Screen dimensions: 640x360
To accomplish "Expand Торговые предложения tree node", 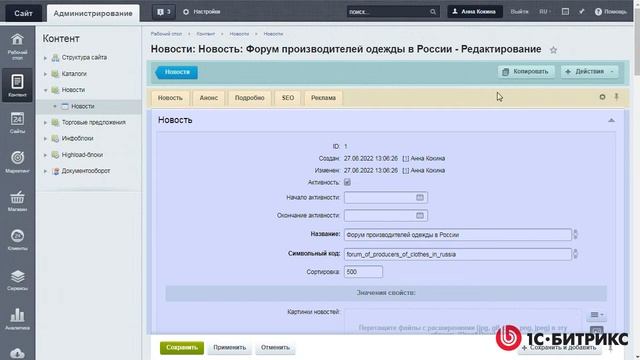I will point(45,122).
